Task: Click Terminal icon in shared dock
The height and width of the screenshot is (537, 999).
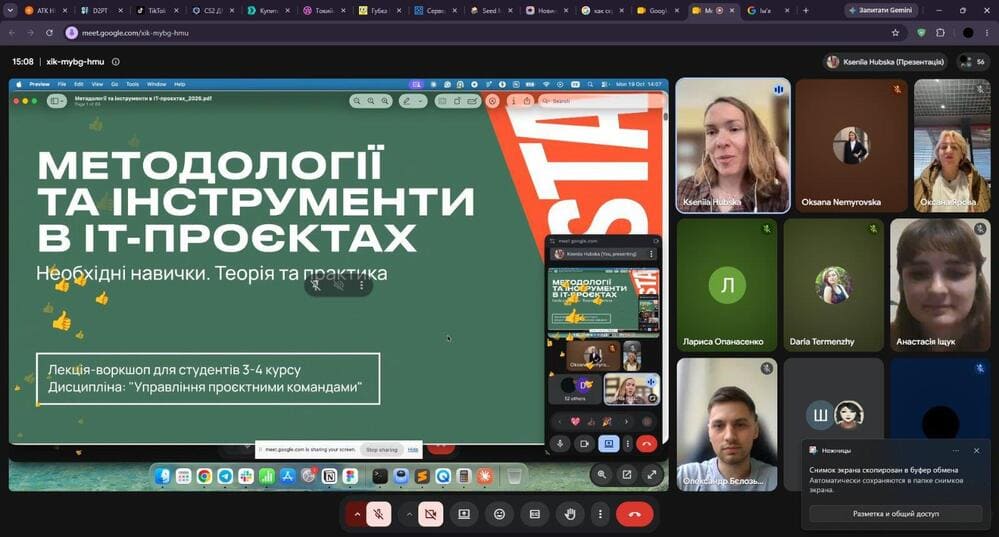Action: click(x=380, y=476)
